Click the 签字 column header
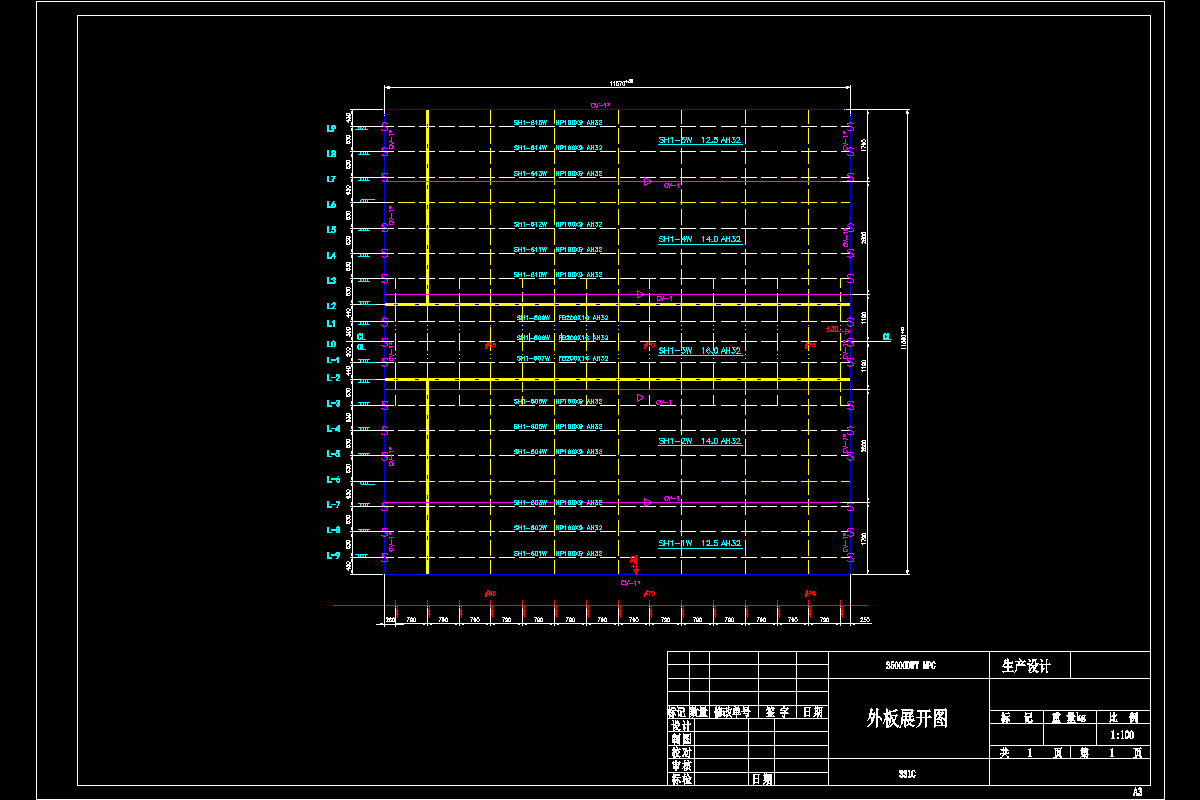 pos(779,713)
